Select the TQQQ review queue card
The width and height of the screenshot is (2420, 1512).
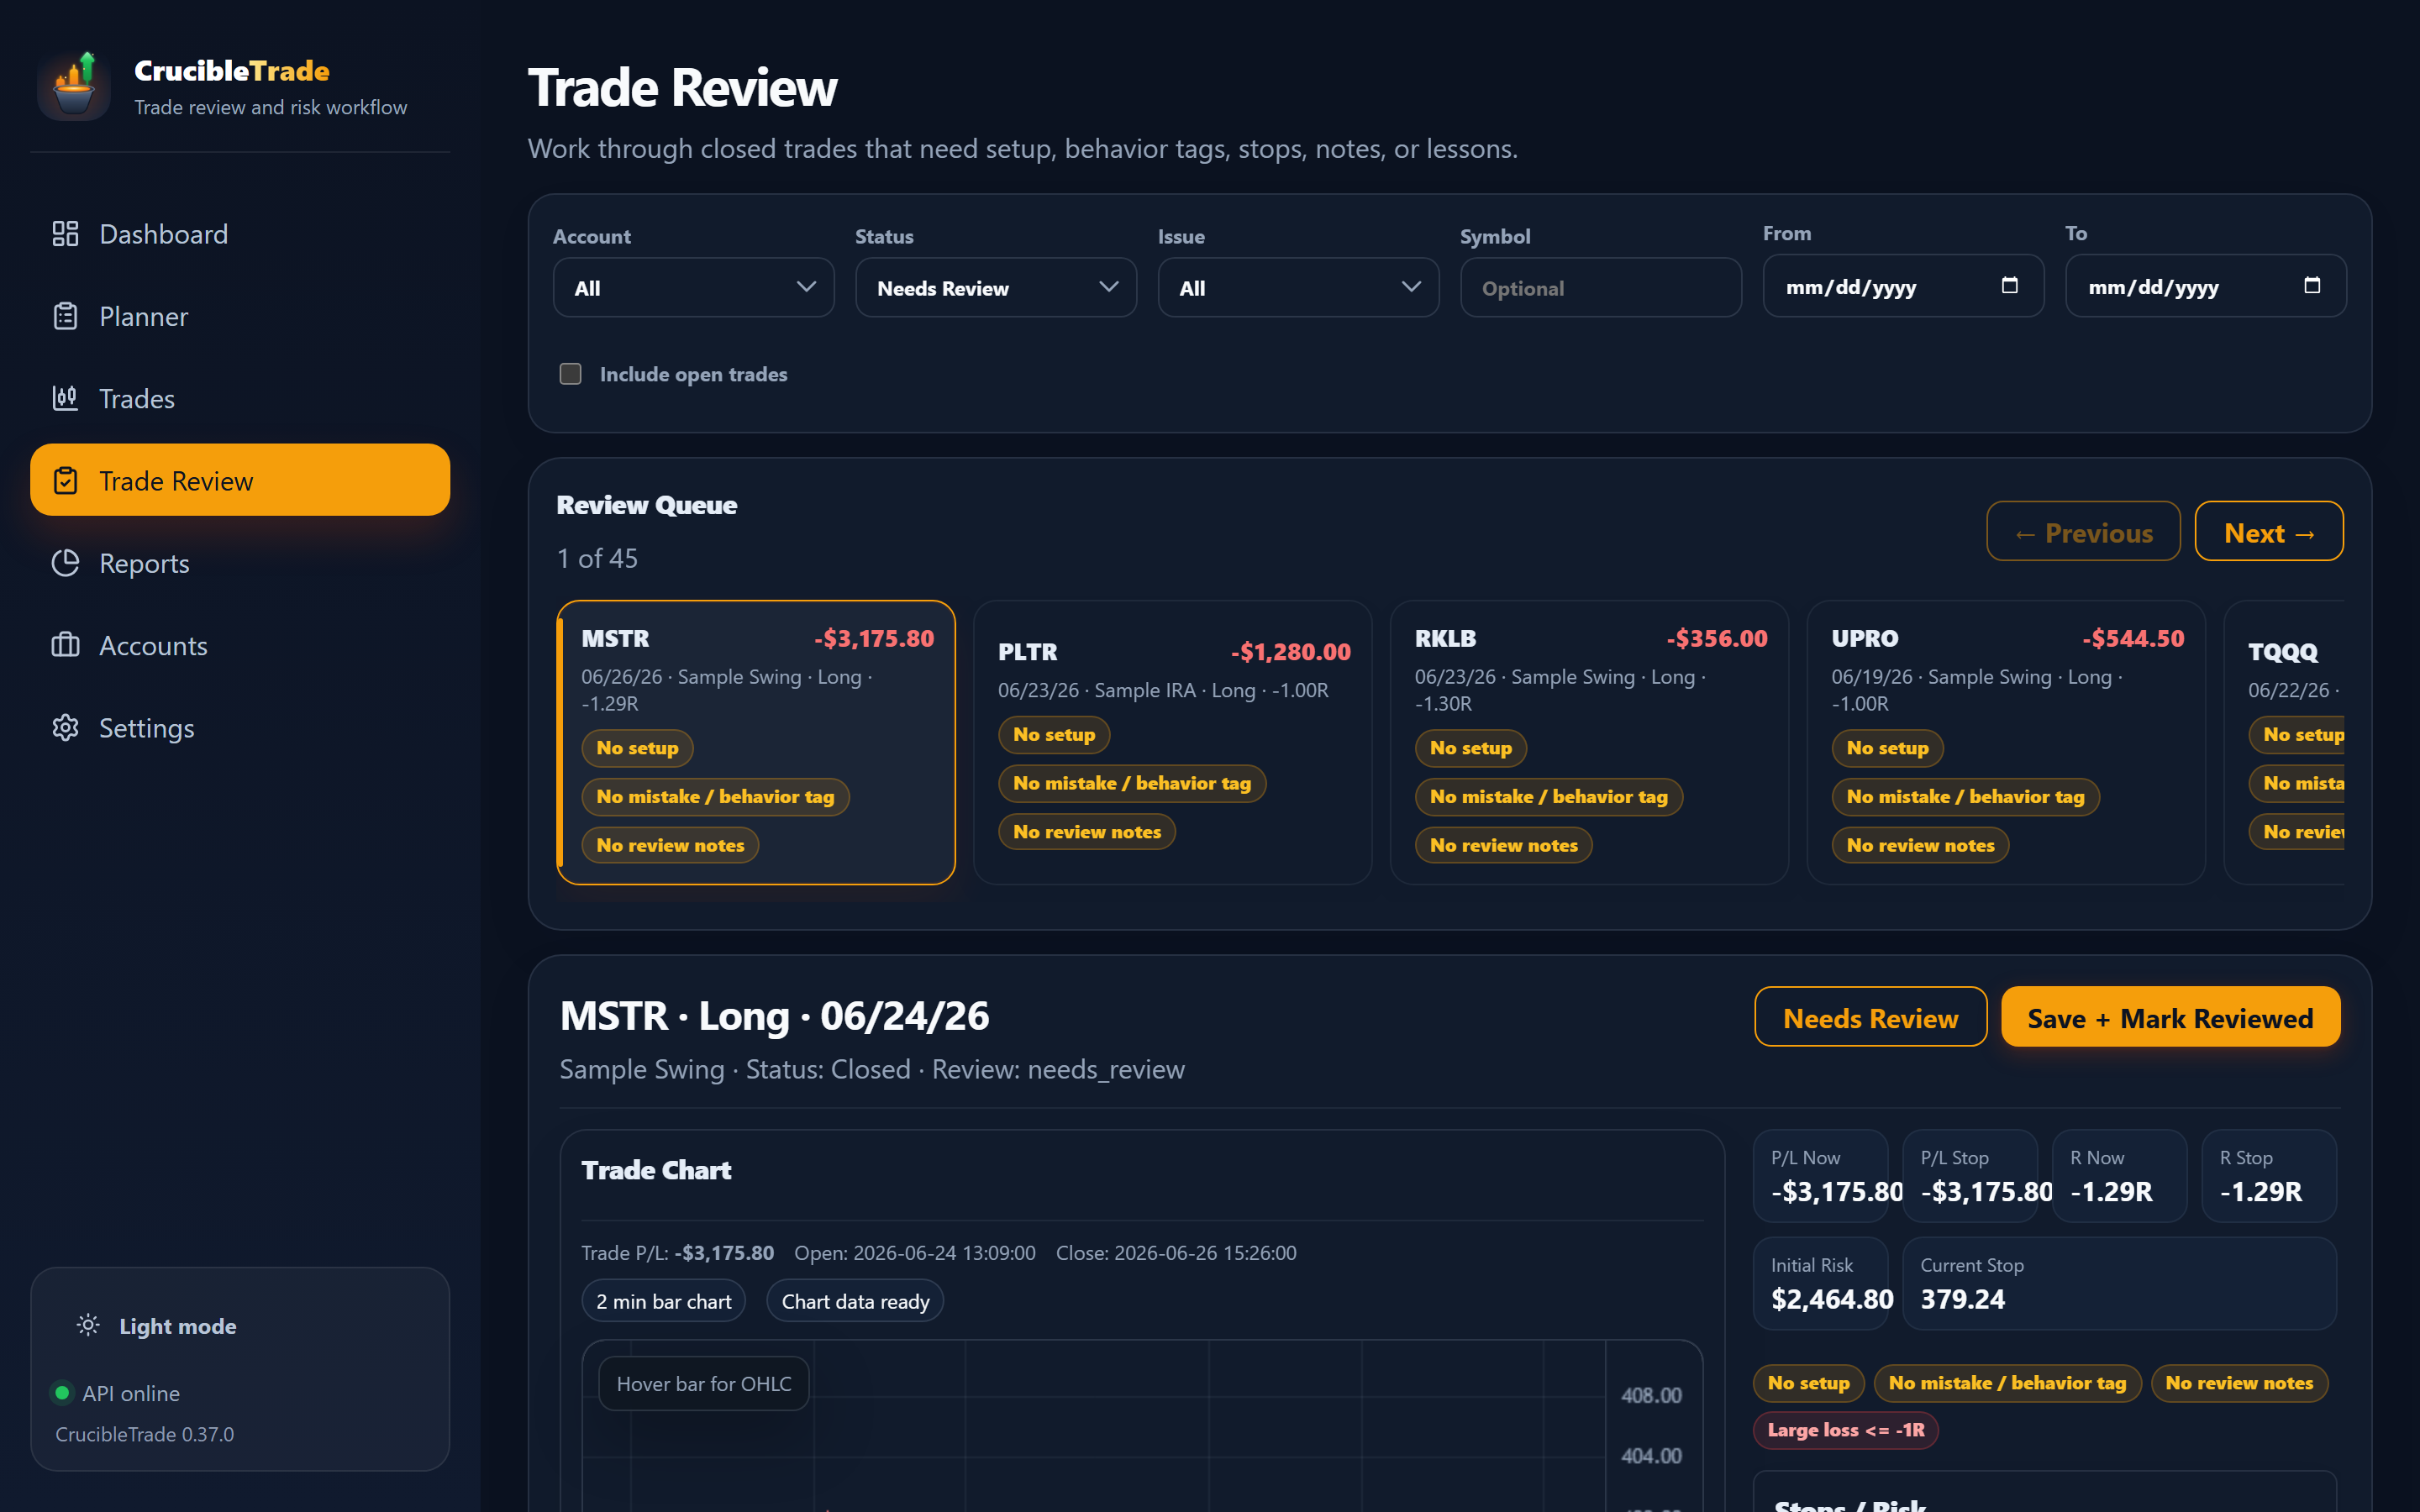click(x=2284, y=742)
